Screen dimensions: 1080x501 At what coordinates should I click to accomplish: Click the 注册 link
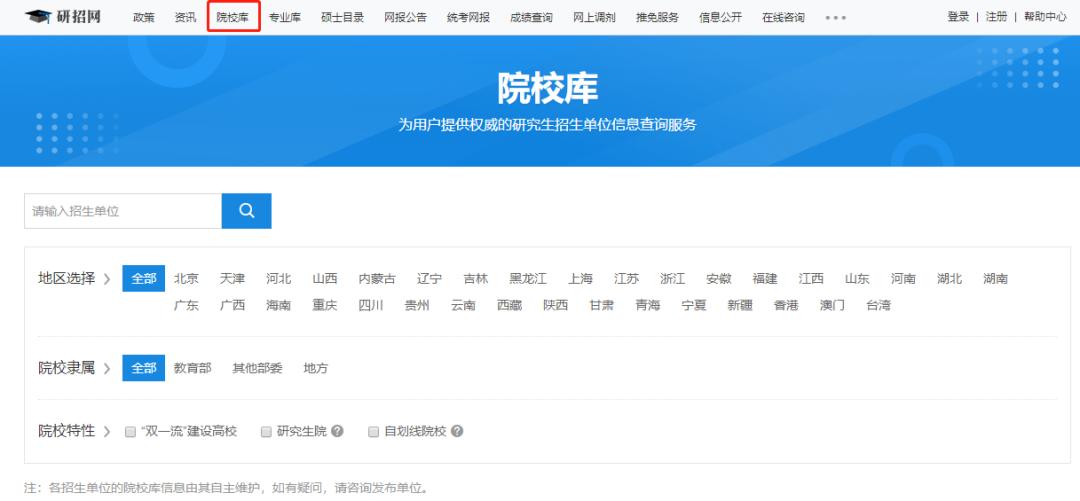[996, 17]
